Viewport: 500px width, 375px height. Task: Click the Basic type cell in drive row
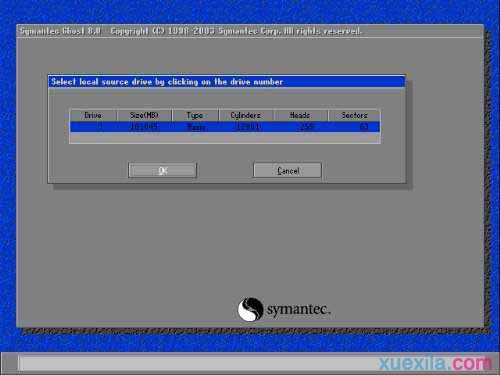(196, 127)
